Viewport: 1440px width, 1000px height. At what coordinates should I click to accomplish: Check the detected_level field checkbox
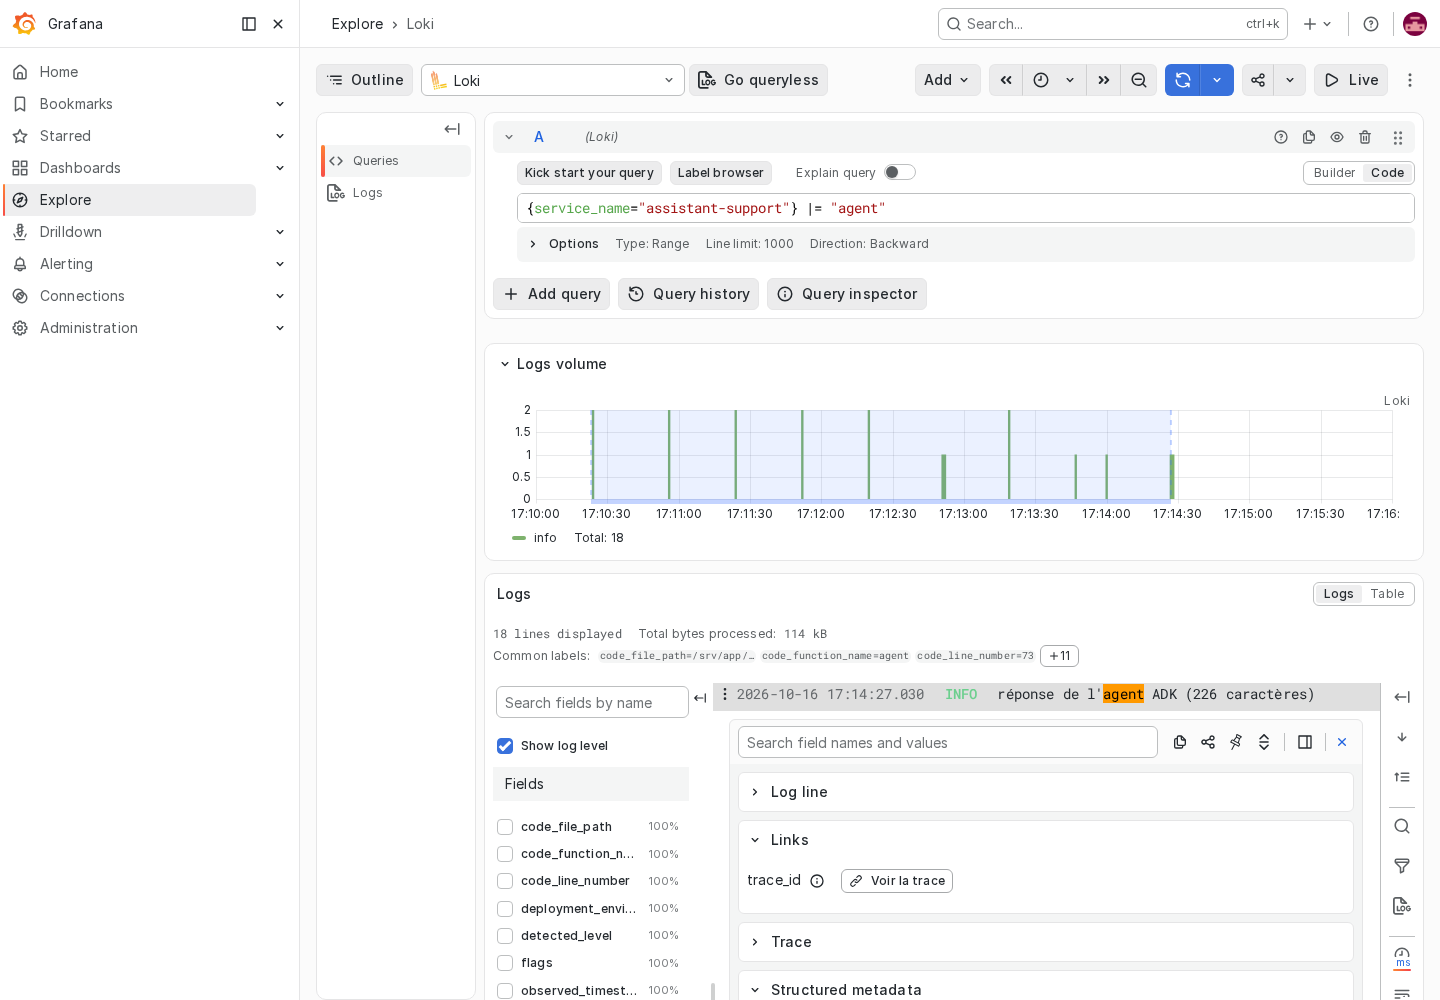(x=505, y=936)
